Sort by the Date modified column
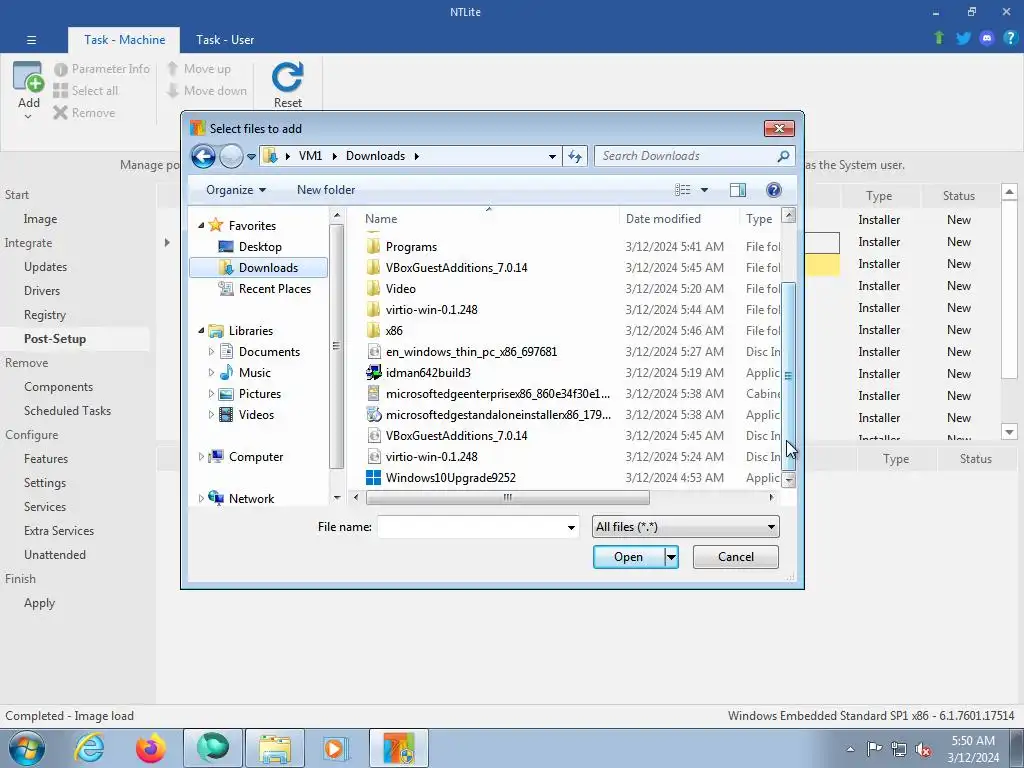This screenshot has width=1024, height=768. 663,219
